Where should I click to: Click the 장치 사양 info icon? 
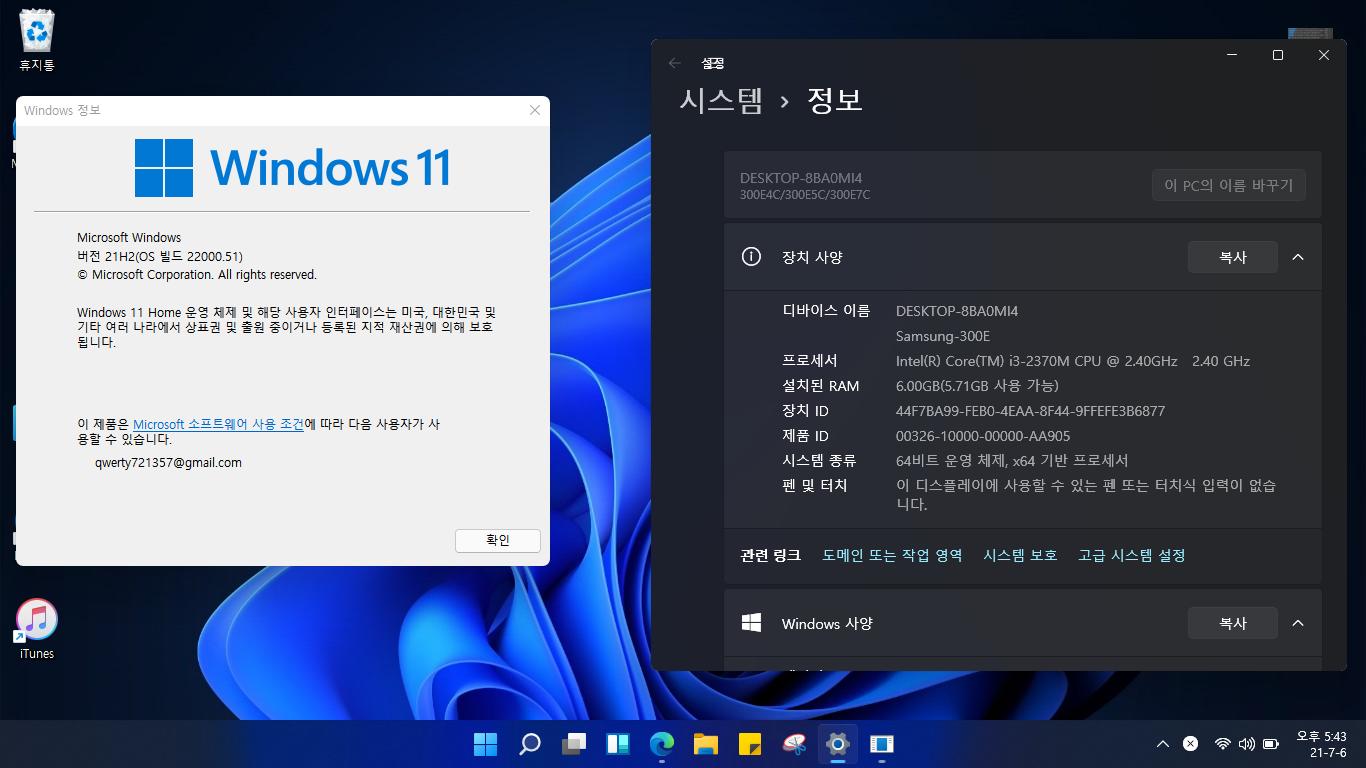pos(751,257)
